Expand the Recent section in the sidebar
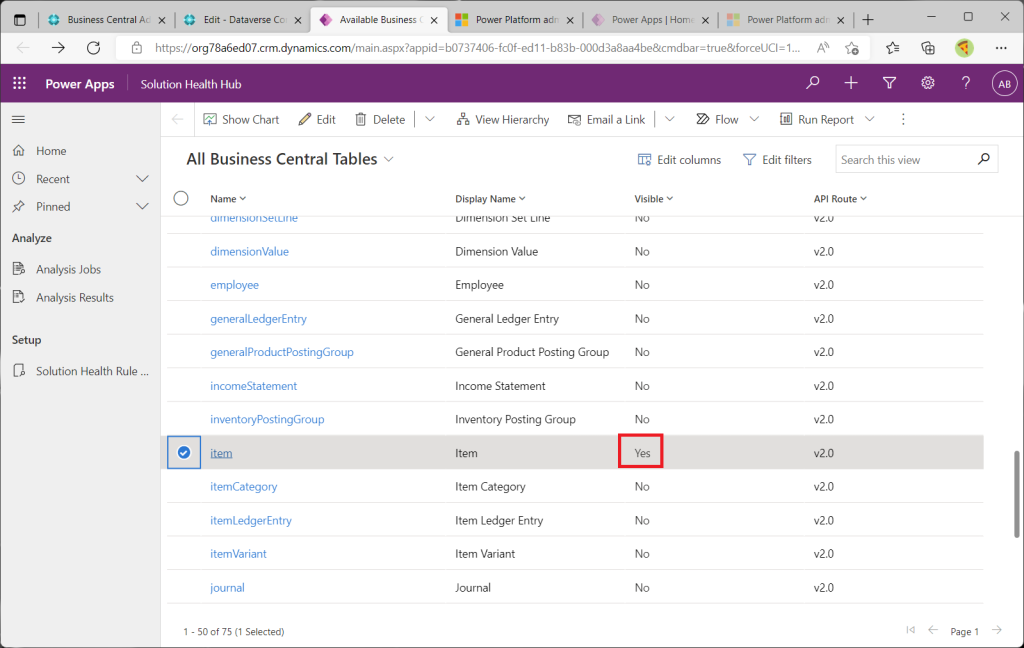This screenshot has width=1024, height=648. click(142, 179)
